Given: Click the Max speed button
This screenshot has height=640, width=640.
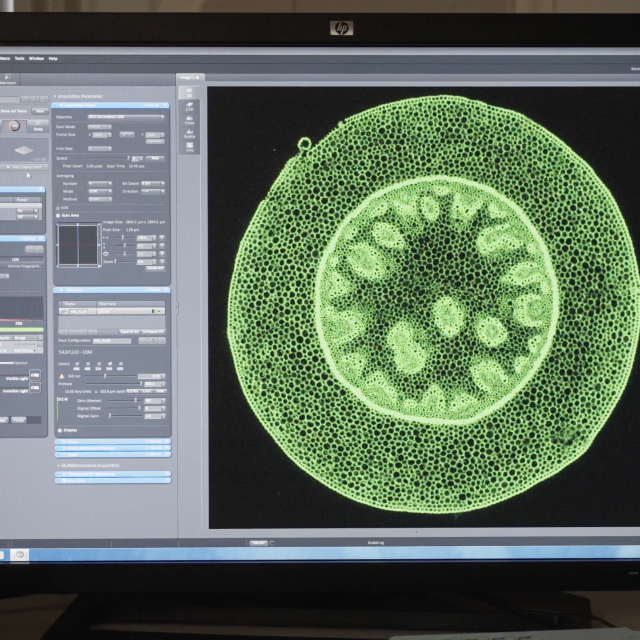Looking at the screenshot, I should click(x=155, y=158).
